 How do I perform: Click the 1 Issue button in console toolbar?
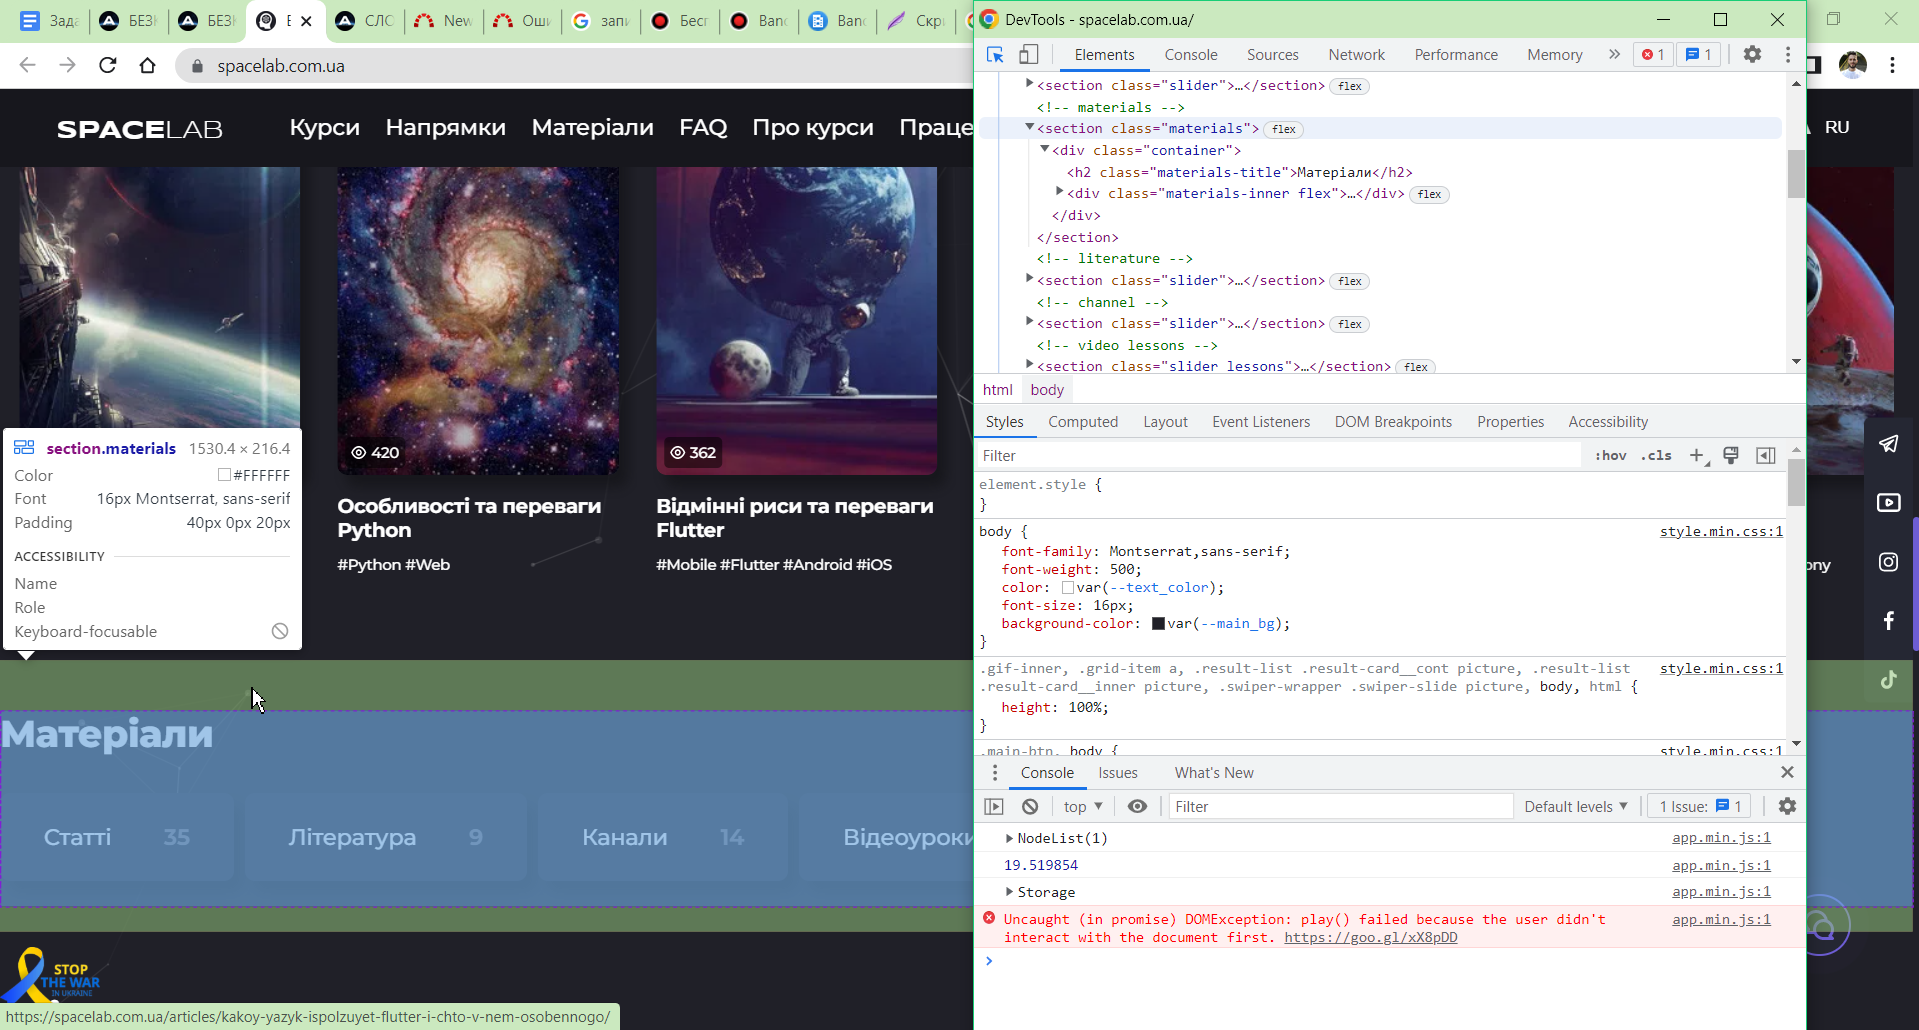pyautogui.click(x=1700, y=807)
